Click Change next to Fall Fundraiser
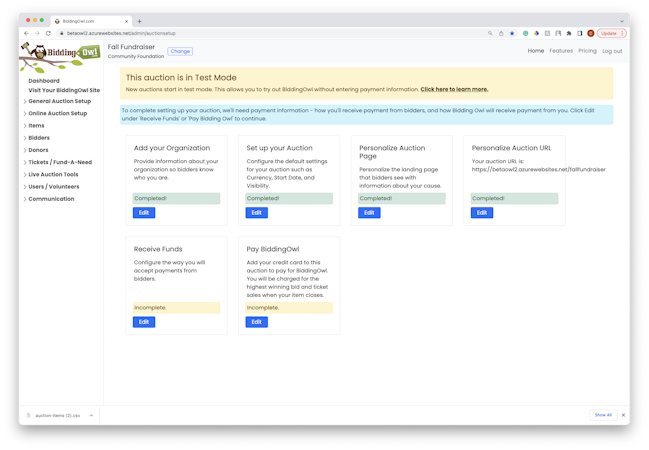 (x=180, y=51)
